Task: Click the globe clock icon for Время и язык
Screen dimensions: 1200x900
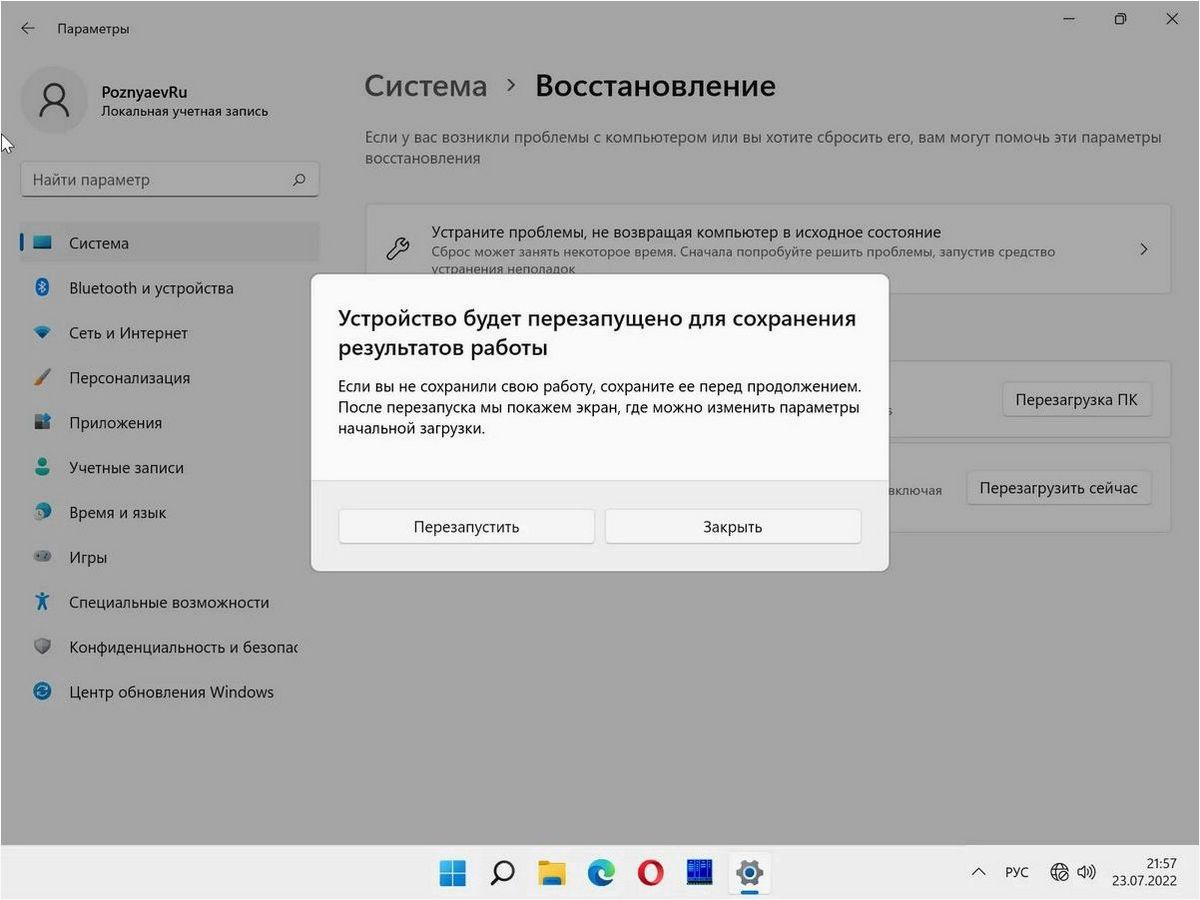Action: pos(42,512)
